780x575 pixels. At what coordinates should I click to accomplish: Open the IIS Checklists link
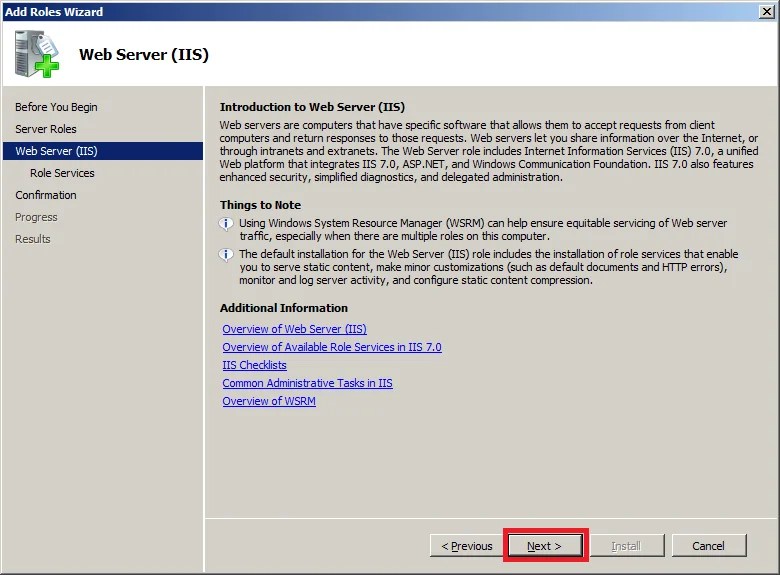click(254, 365)
